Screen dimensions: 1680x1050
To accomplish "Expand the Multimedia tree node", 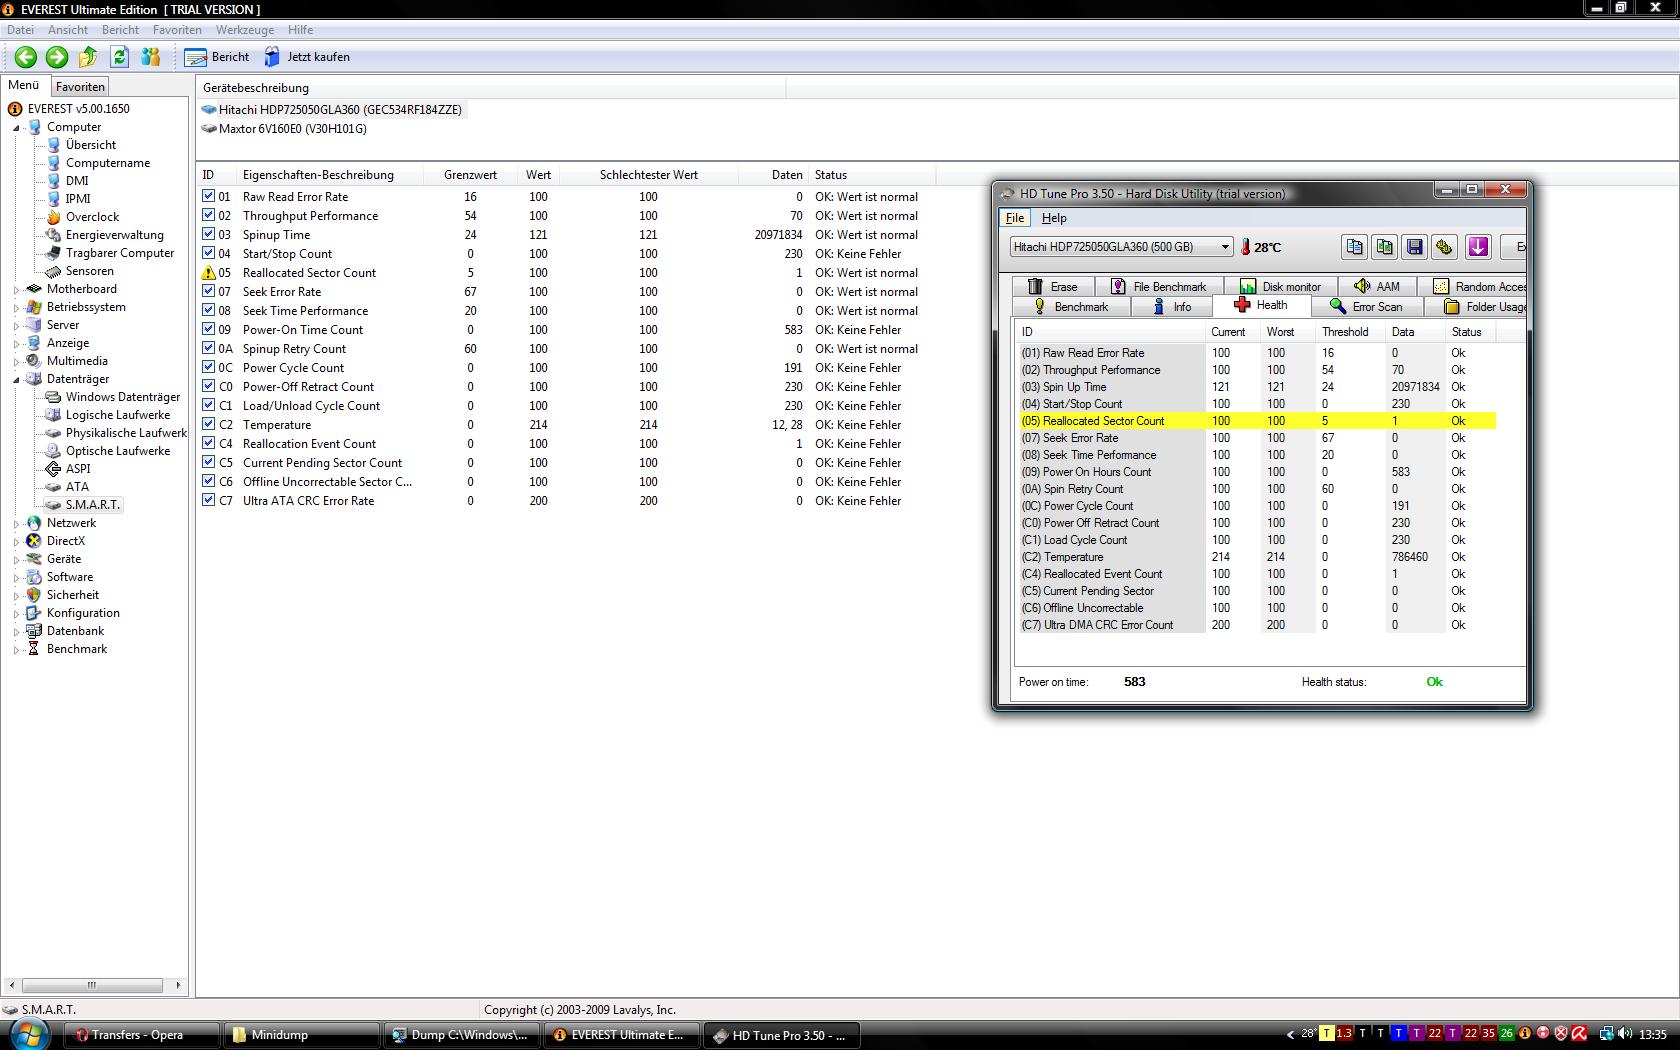I will pyautogui.click(x=16, y=361).
